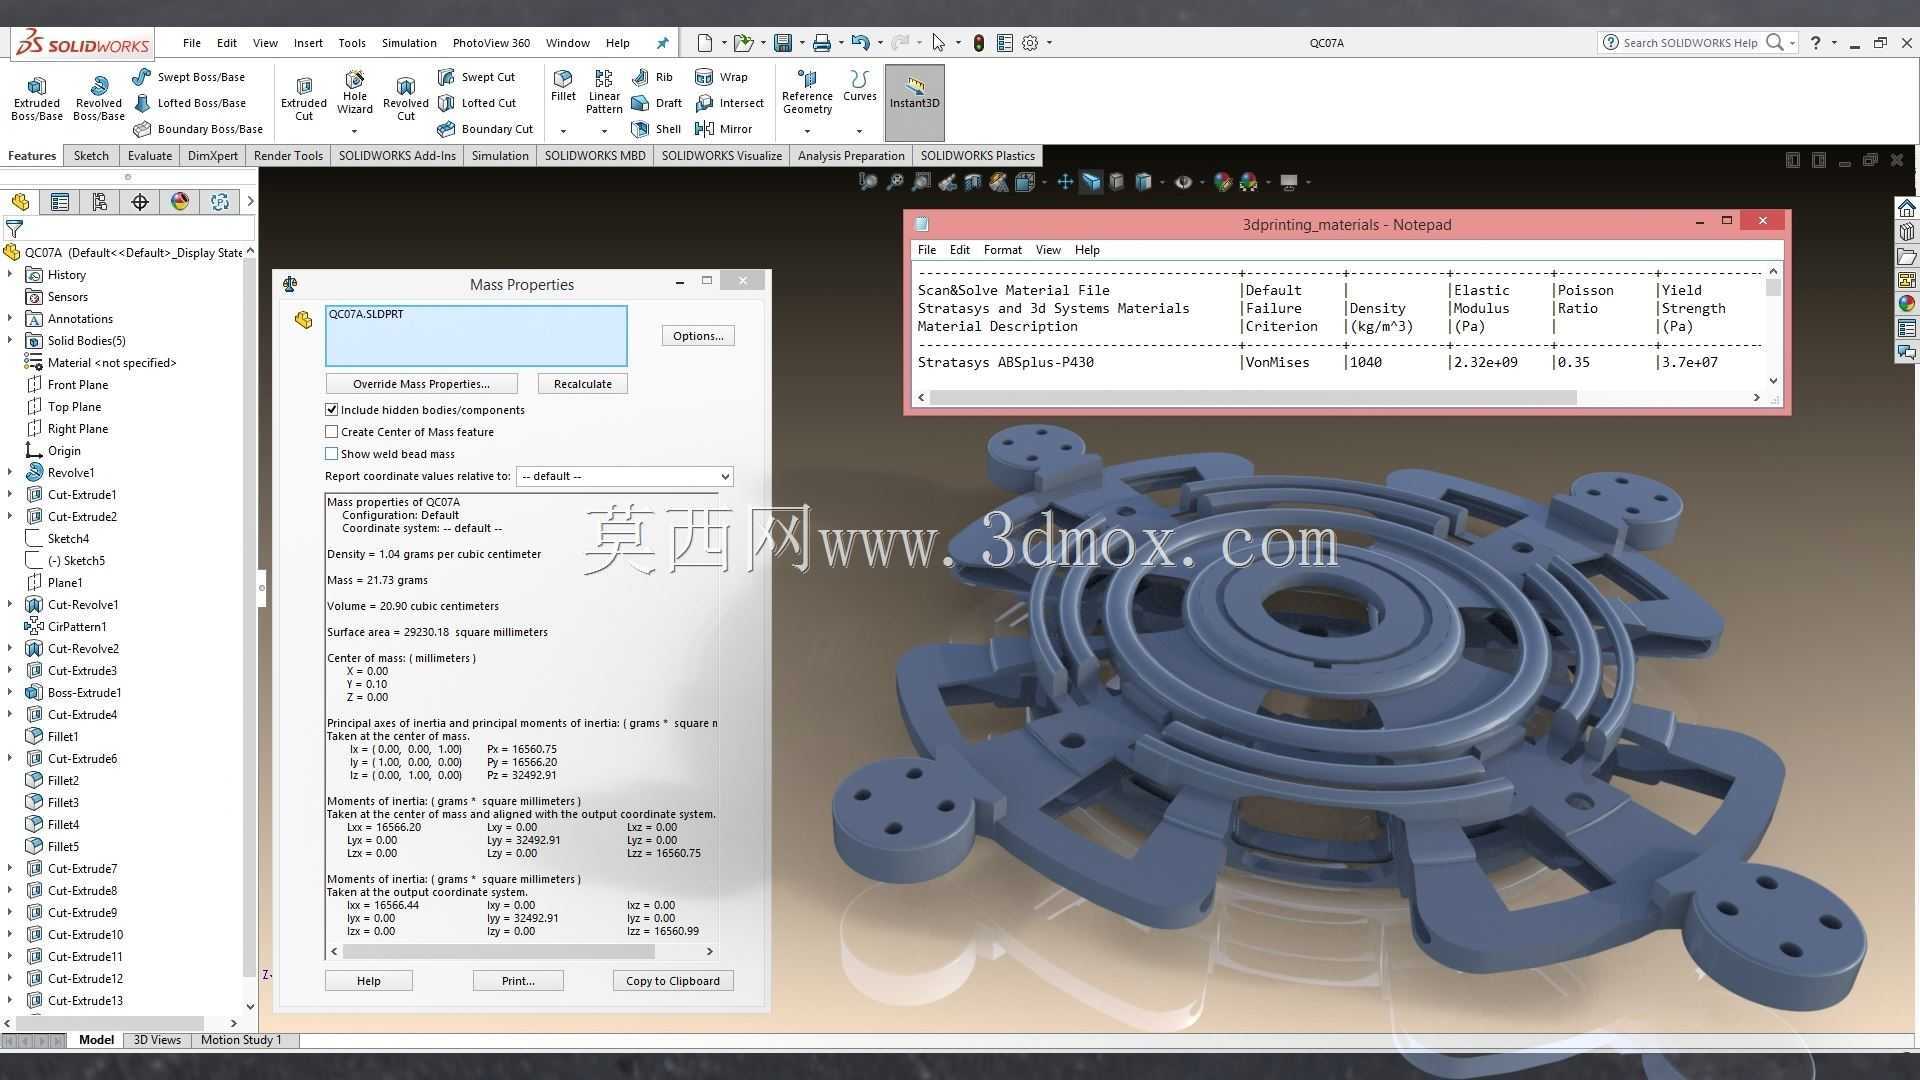The image size is (1920, 1080).
Task: Click Override Mass Properties... button
Action: pyautogui.click(x=421, y=384)
